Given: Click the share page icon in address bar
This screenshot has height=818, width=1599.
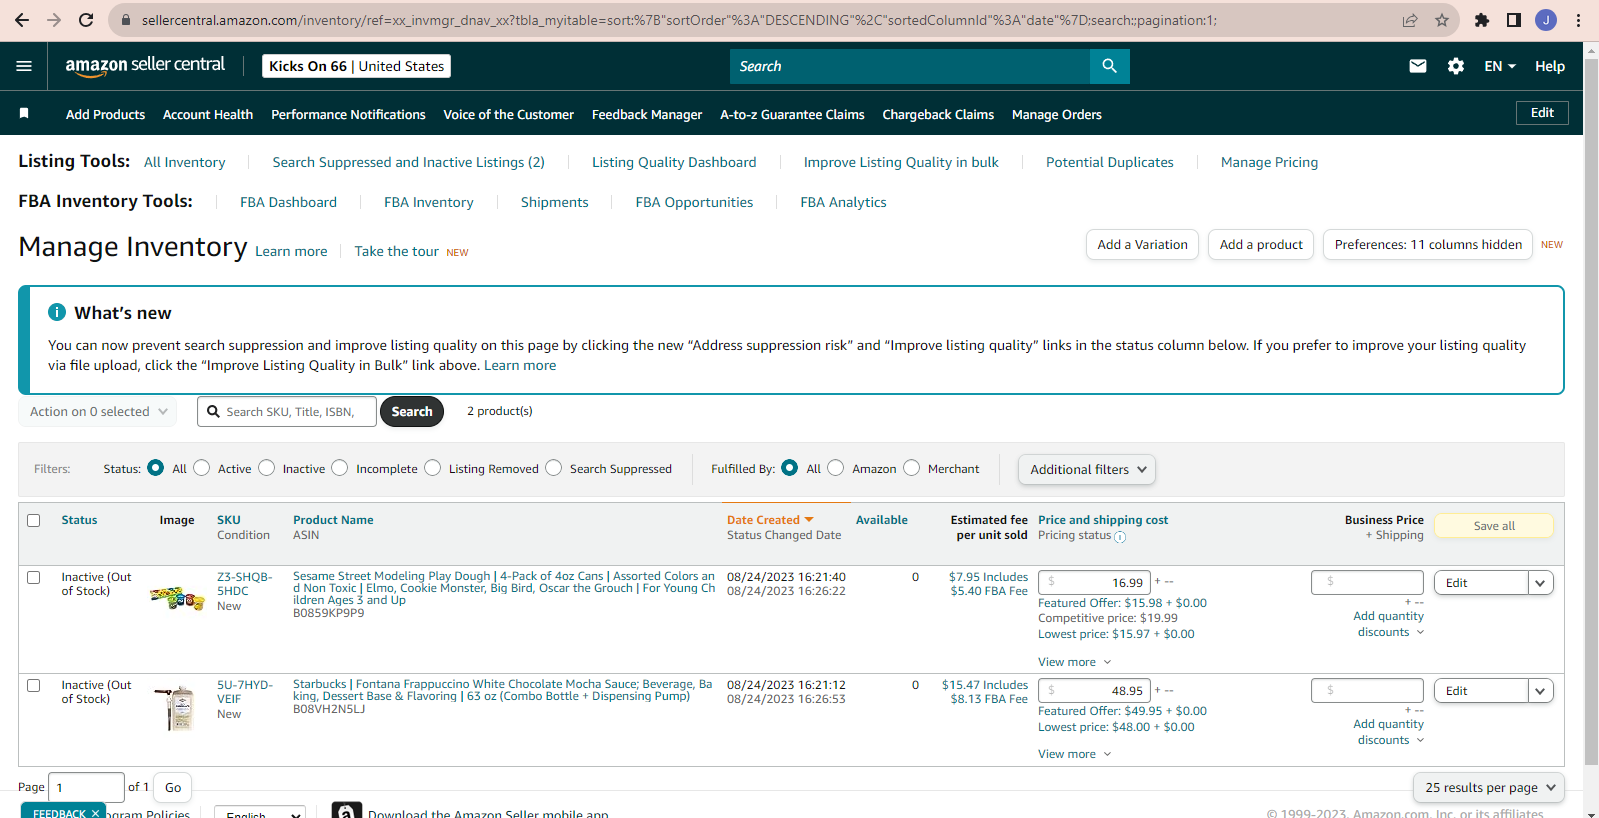Looking at the screenshot, I should coord(1410,20).
